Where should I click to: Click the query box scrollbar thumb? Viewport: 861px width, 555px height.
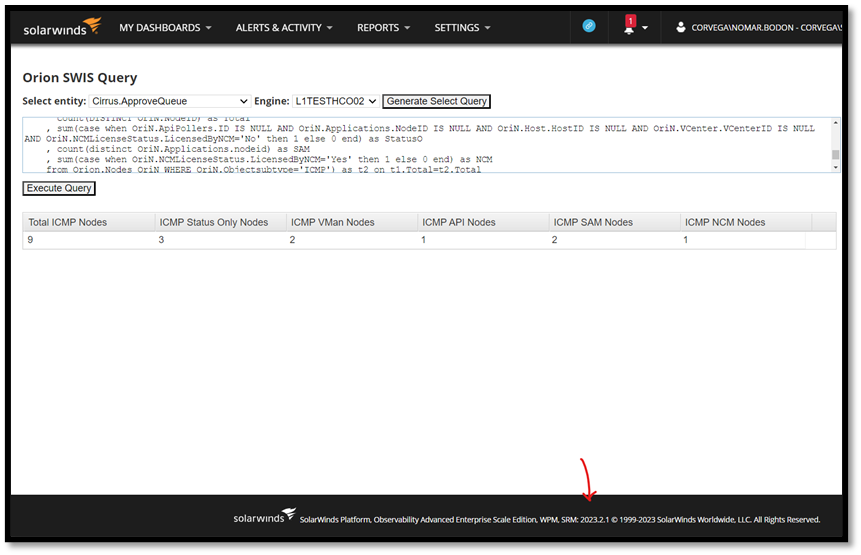point(836,155)
